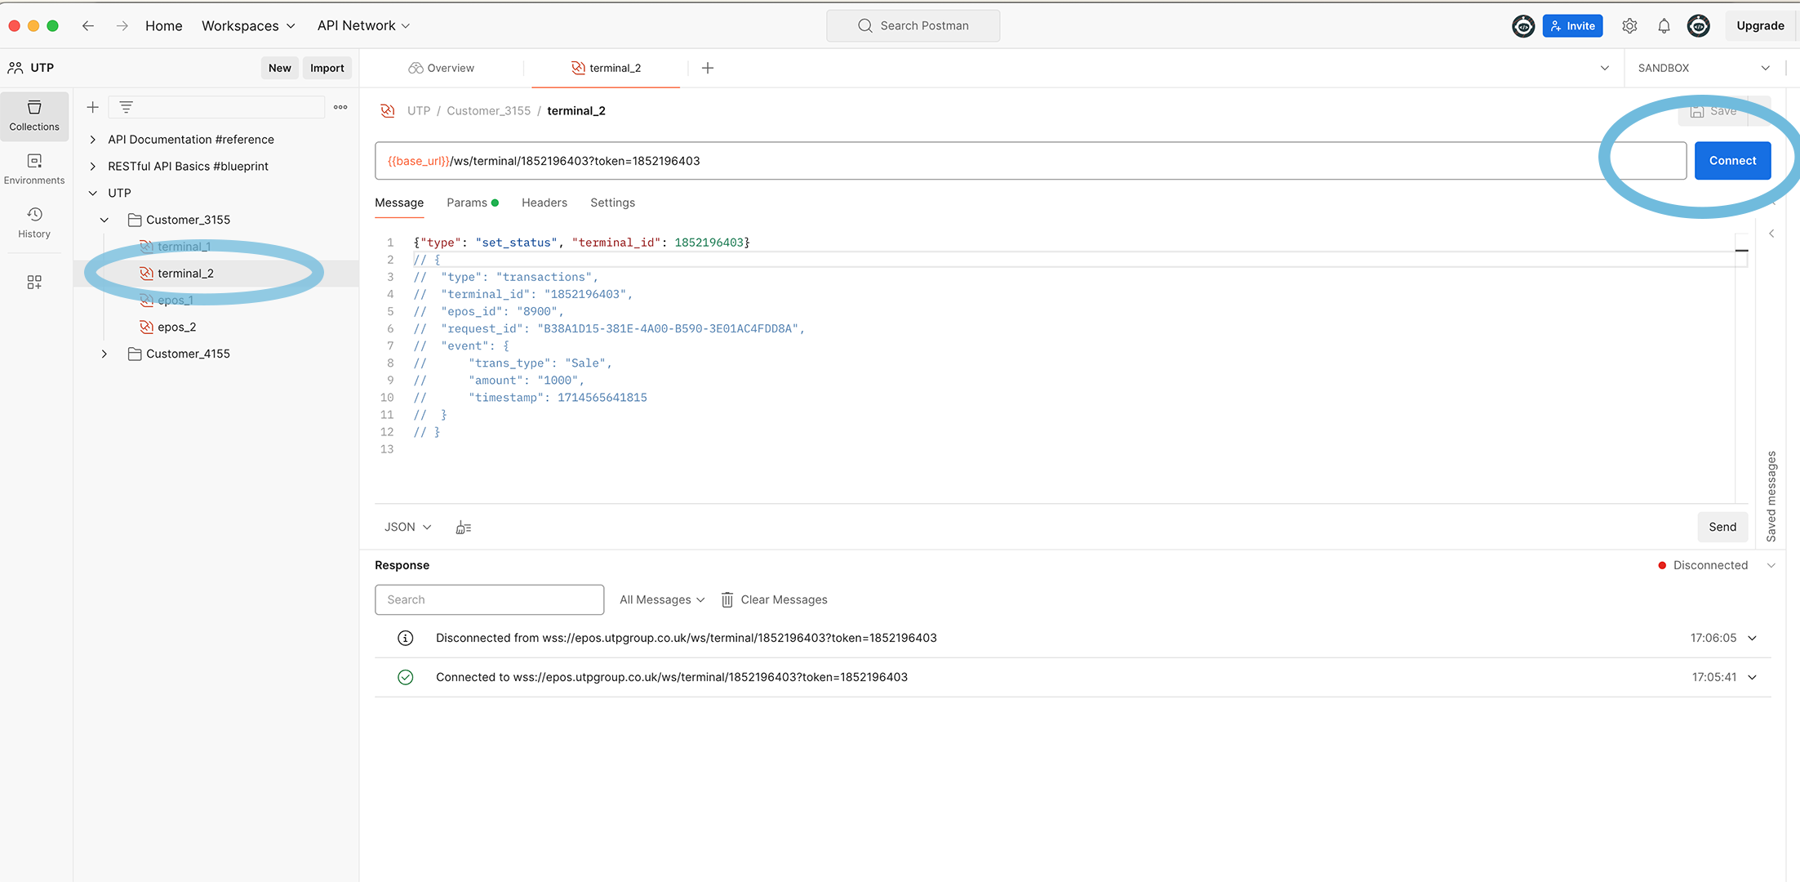Expand the API Documentation #reference collection
1800x882 pixels.
[93, 140]
